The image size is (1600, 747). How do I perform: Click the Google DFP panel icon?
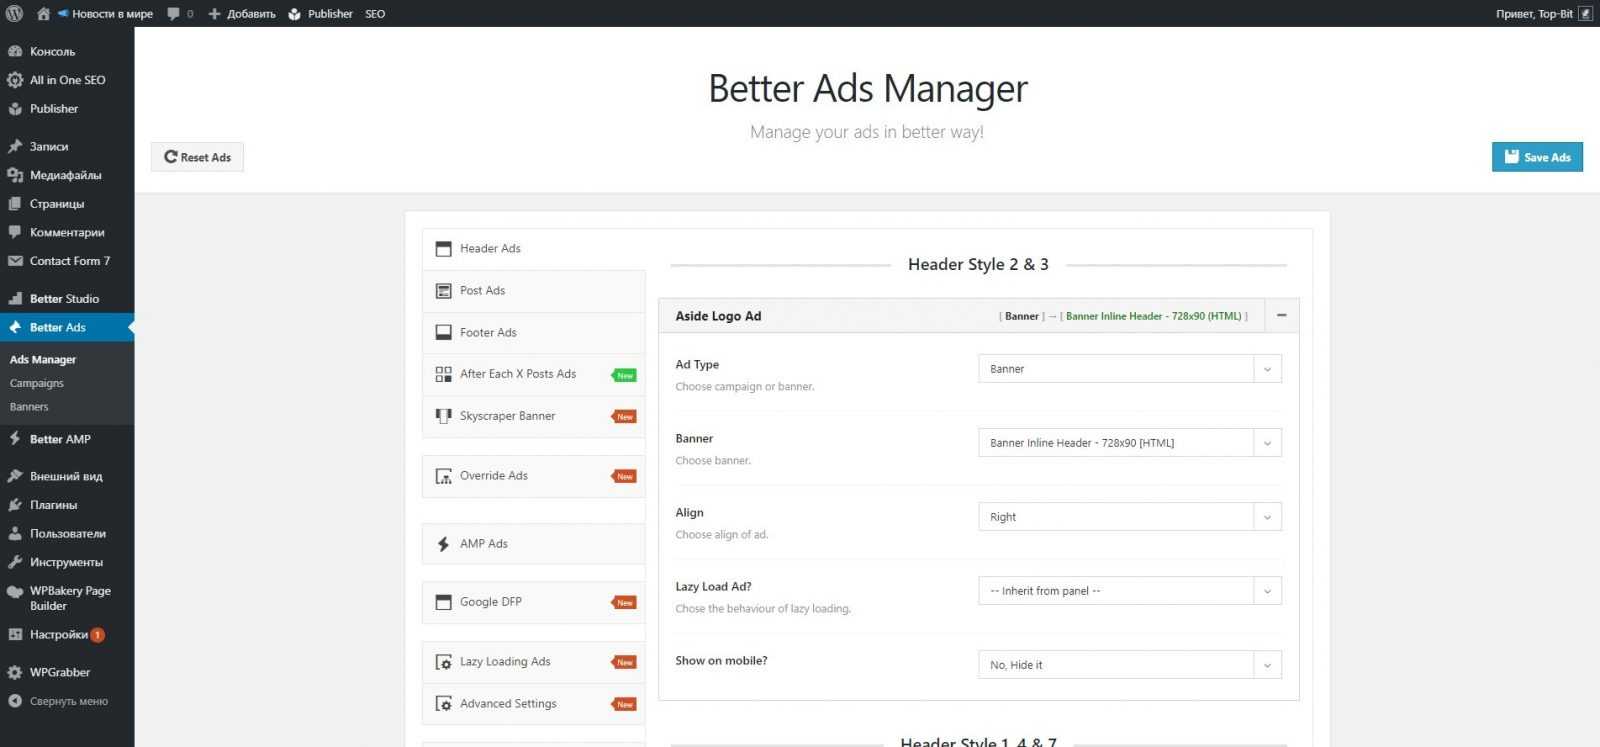[x=443, y=602]
